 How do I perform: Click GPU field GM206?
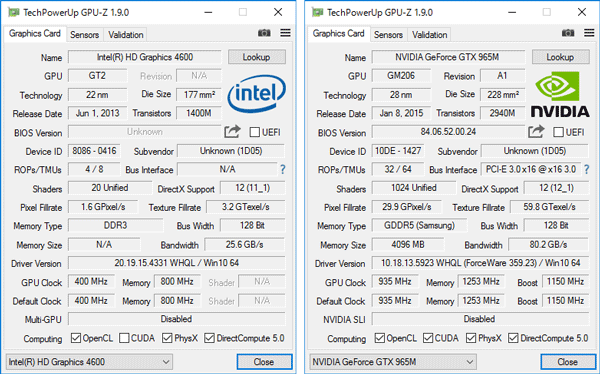[x=401, y=76]
